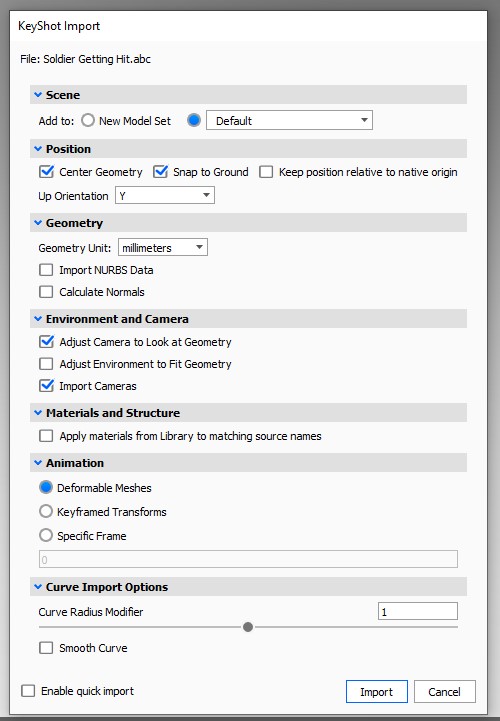Collapse the Environment and Camera section

(38, 319)
